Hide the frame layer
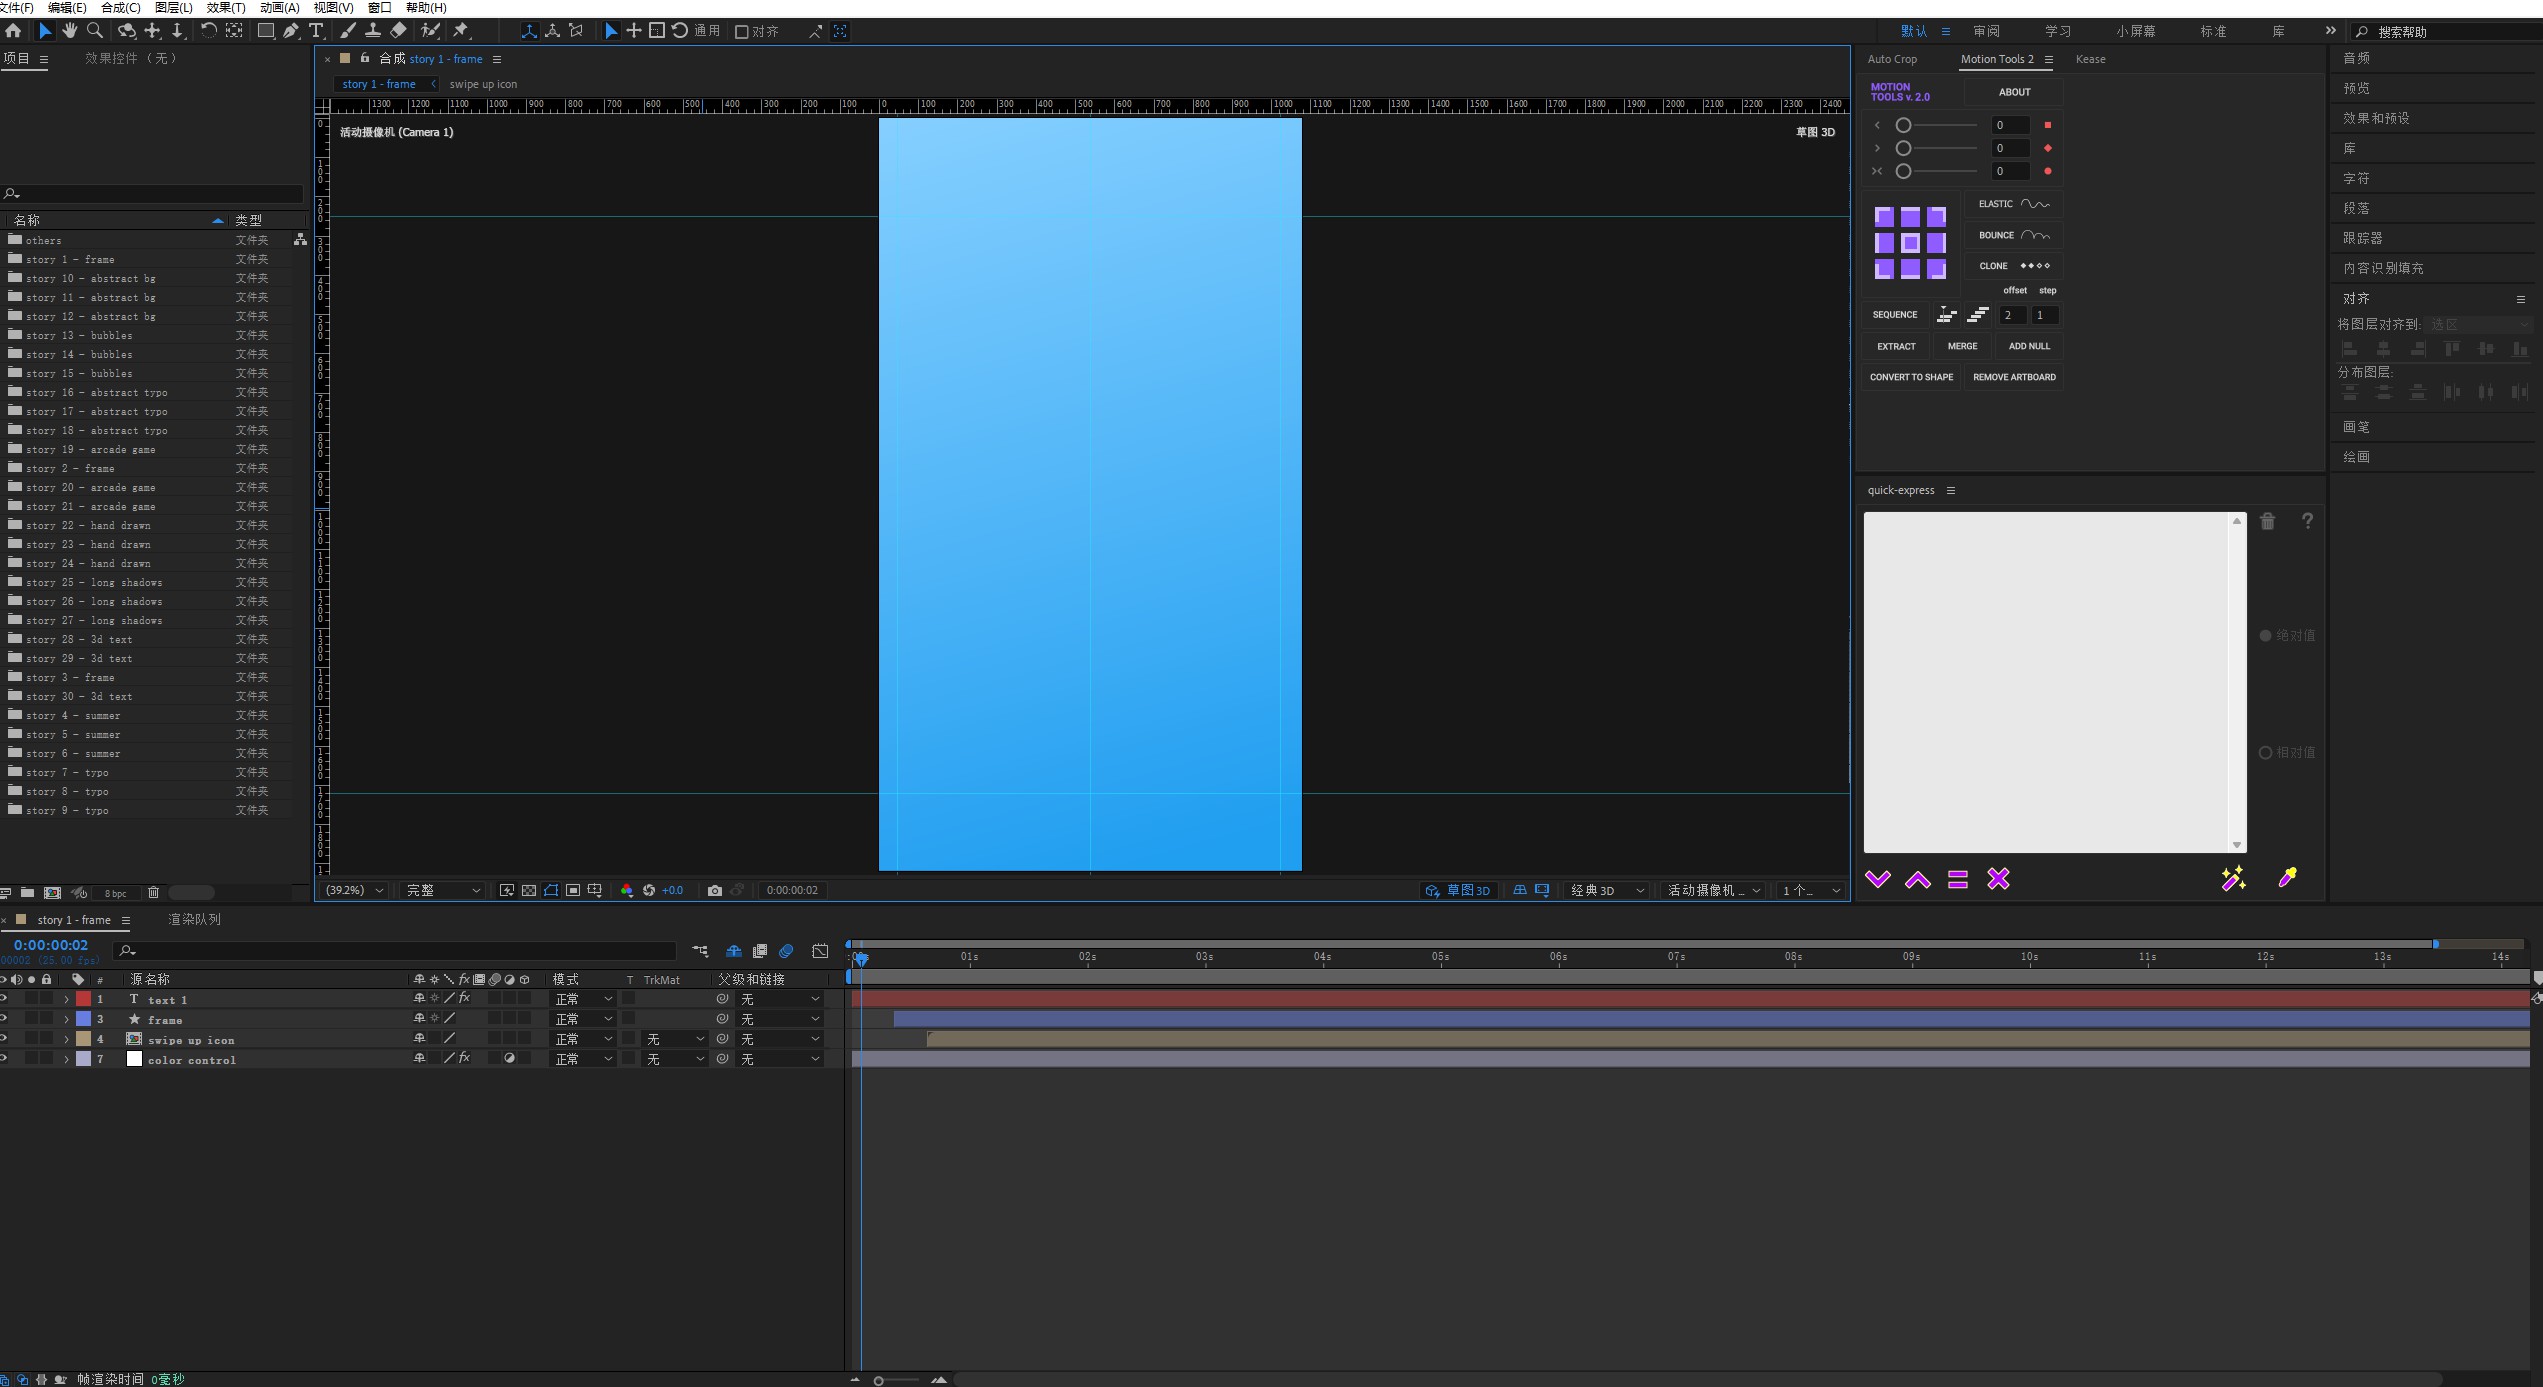Image resolution: width=2543 pixels, height=1387 pixels. [x=4, y=1018]
